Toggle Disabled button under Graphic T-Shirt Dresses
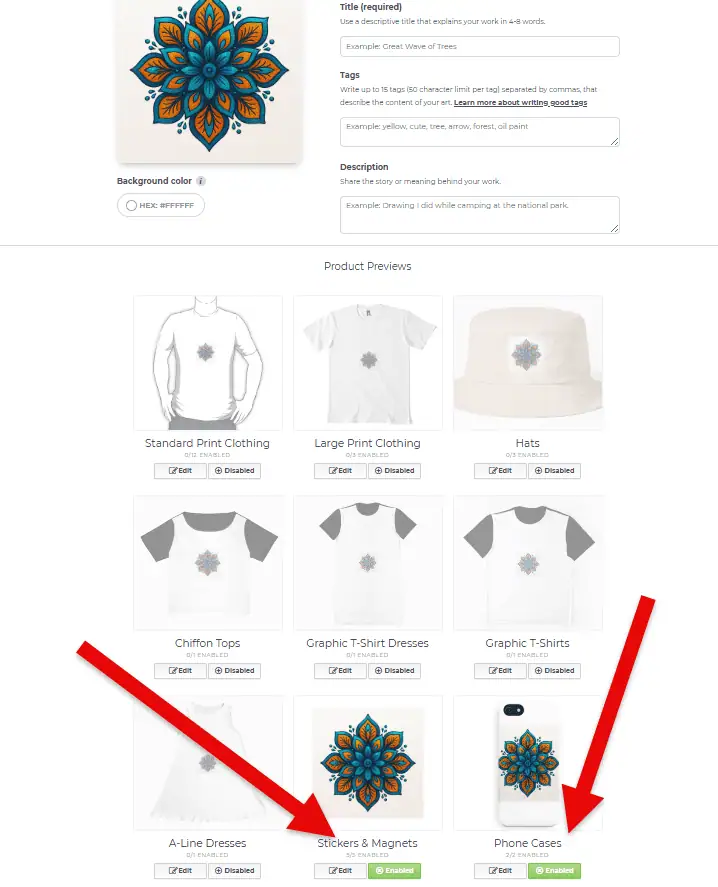 pyautogui.click(x=394, y=671)
